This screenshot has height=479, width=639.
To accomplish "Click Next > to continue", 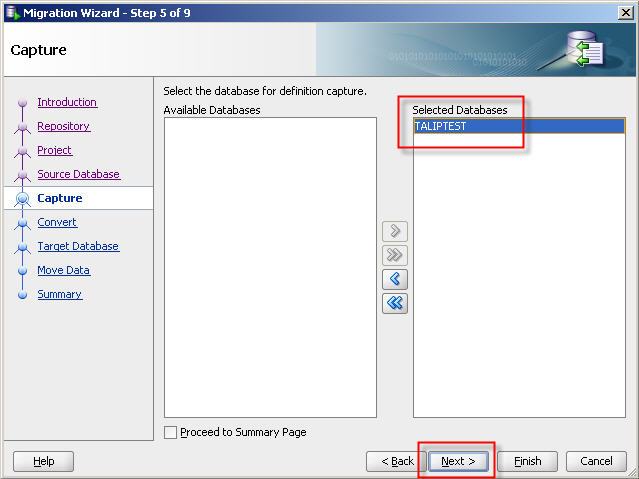I will coord(458,461).
